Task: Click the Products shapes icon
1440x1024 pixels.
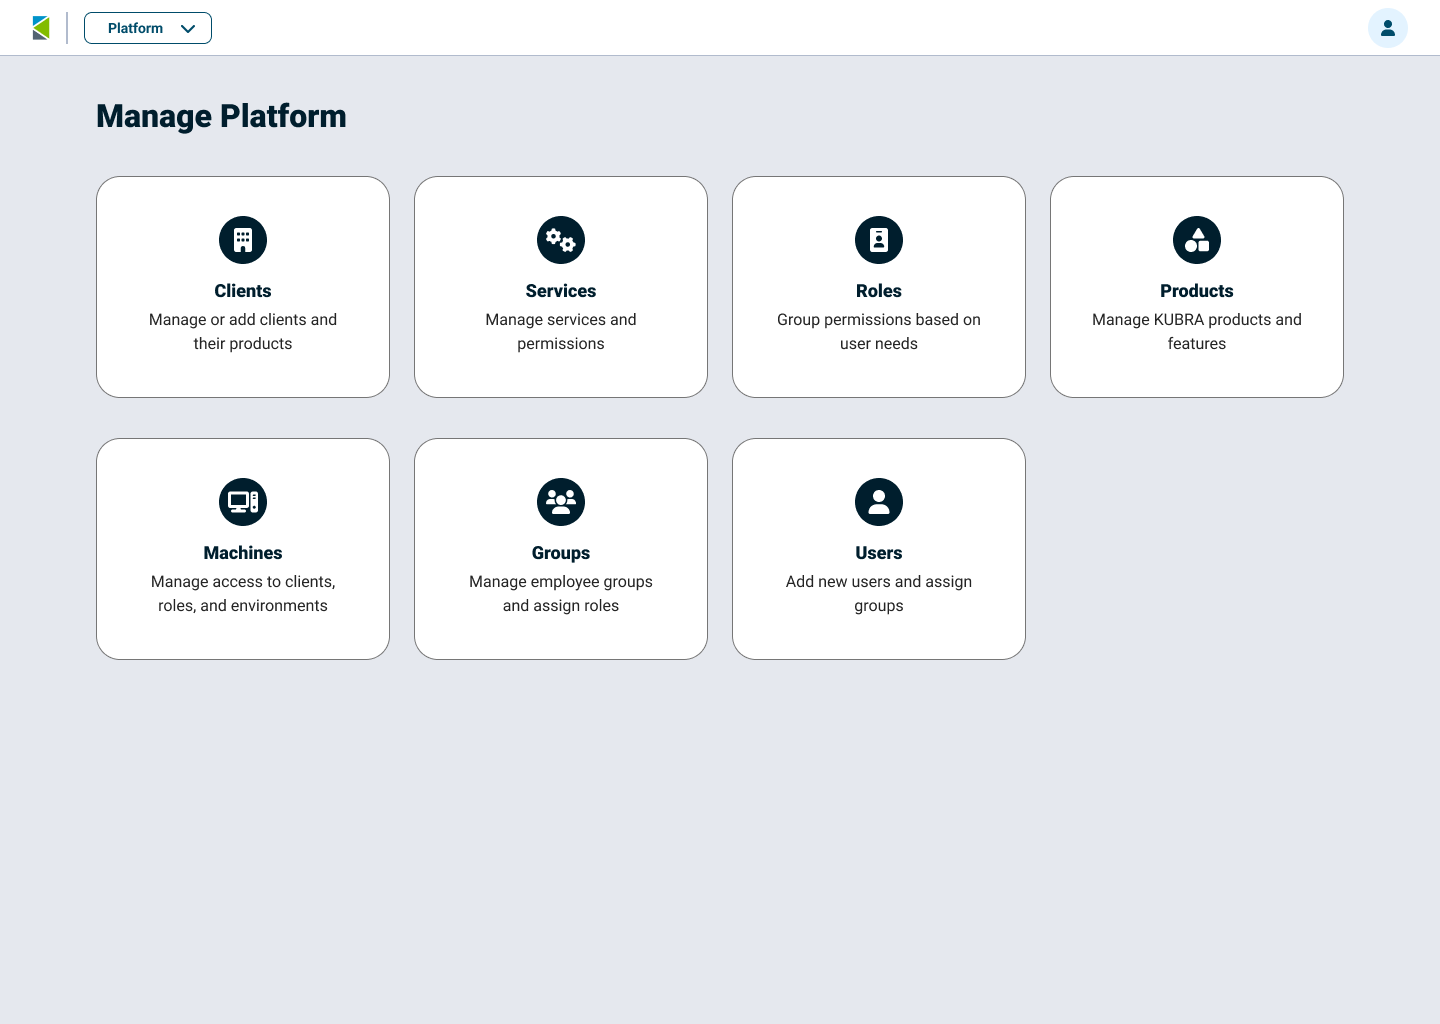Action: [x=1197, y=240]
